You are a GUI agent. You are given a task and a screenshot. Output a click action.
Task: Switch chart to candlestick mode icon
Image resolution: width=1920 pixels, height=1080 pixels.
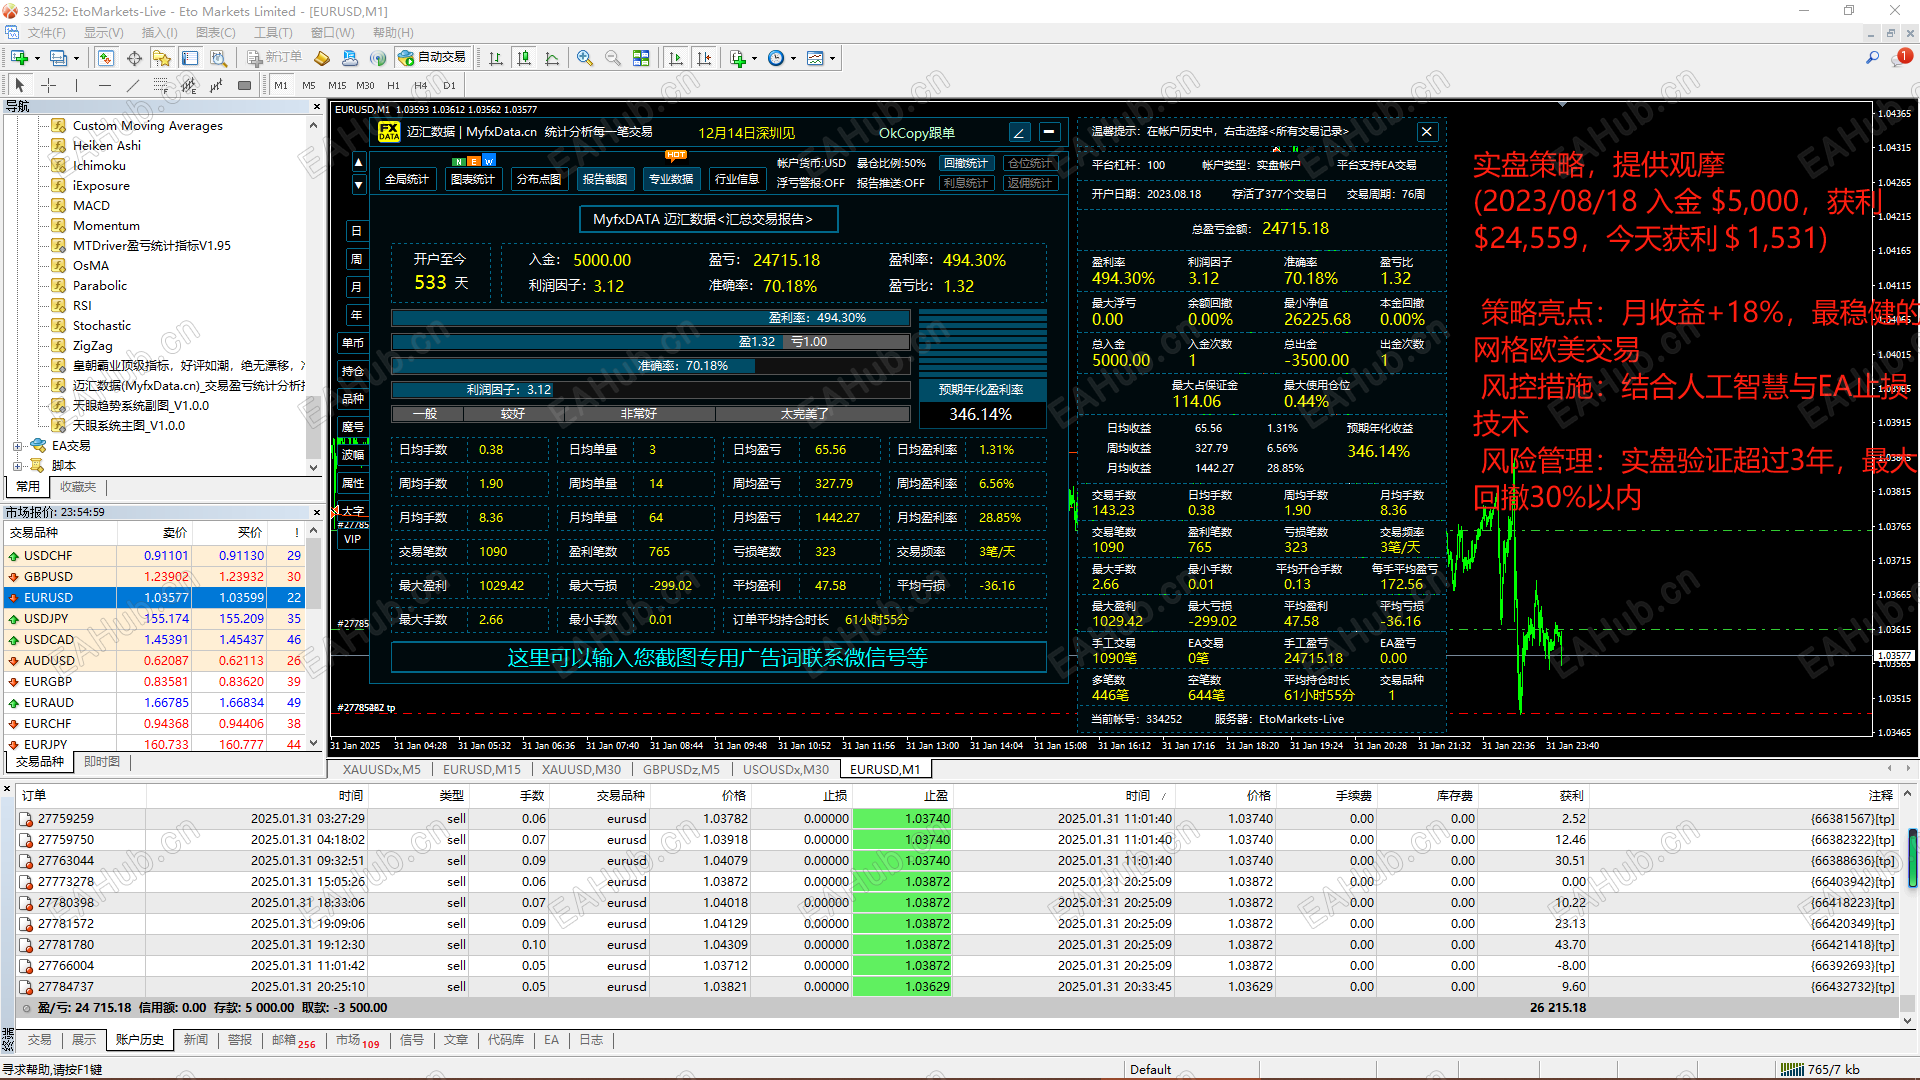[x=524, y=58]
